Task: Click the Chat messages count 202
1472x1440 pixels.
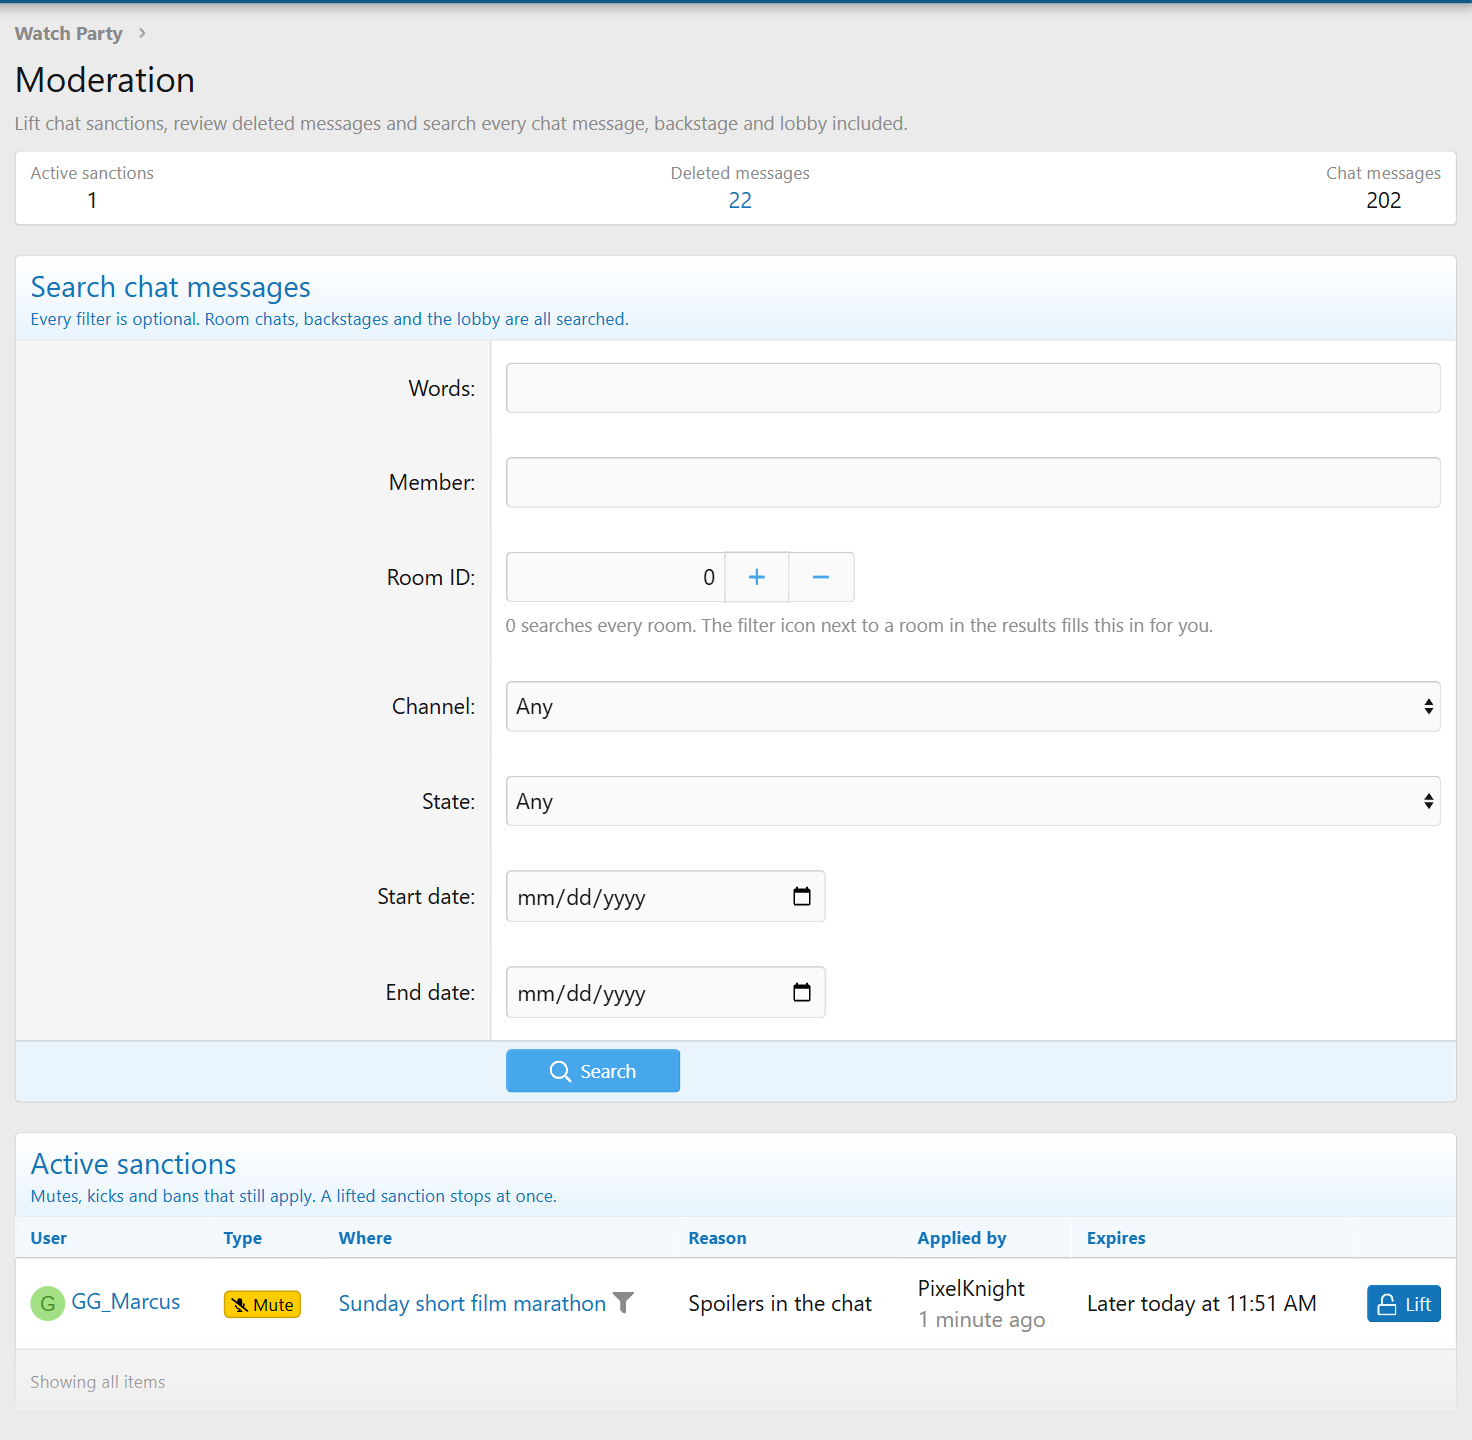Action: [1384, 200]
